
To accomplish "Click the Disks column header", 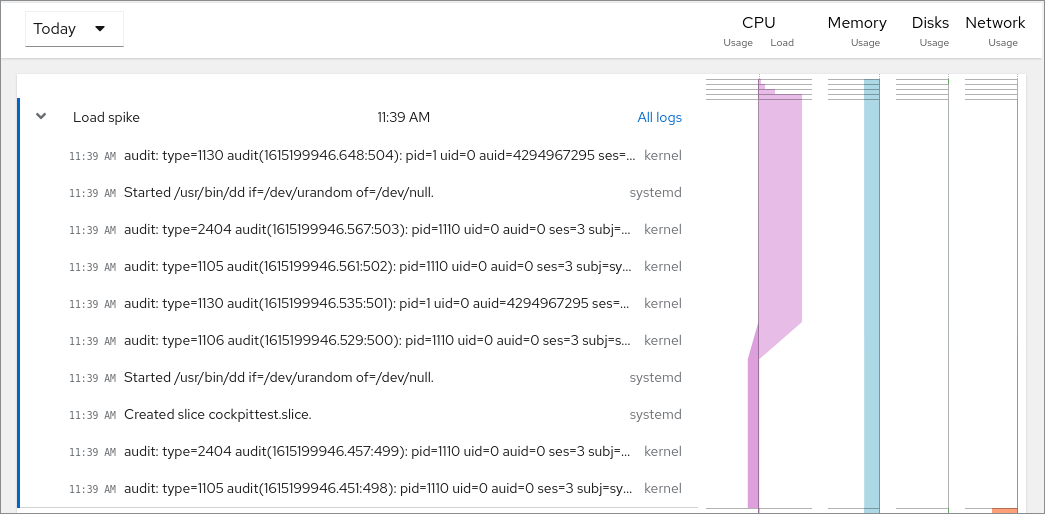I will point(930,23).
